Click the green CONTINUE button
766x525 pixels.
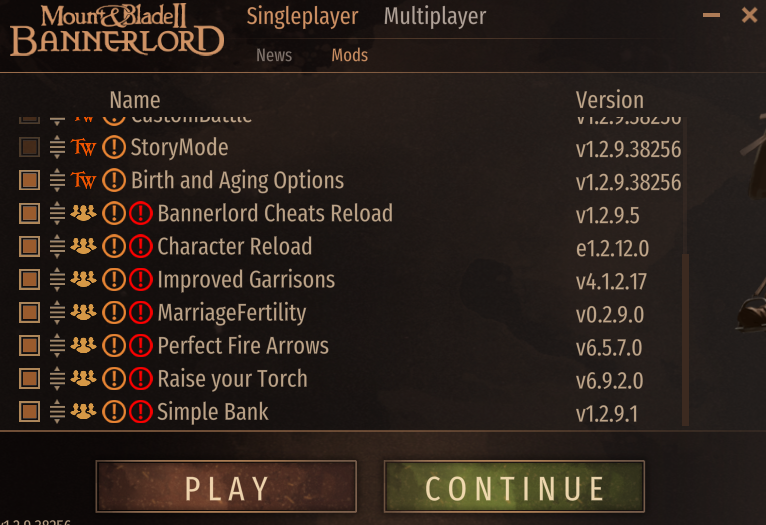click(514, 486)
